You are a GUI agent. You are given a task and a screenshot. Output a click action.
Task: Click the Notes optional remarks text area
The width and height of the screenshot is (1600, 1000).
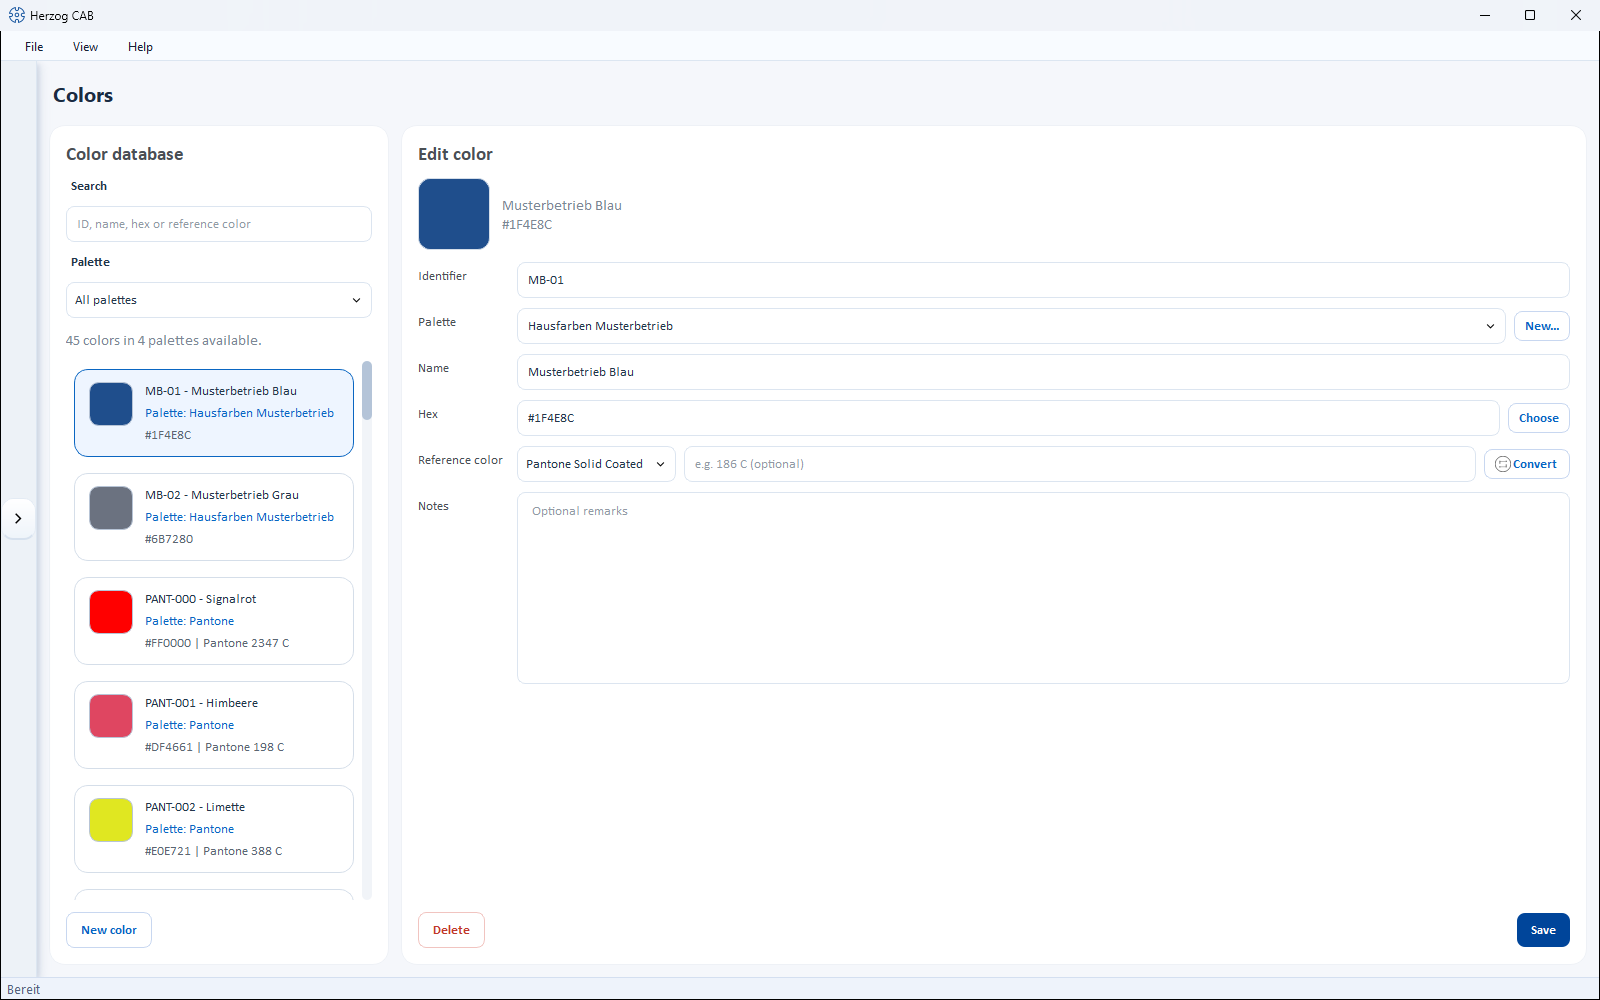[1042, 588]
